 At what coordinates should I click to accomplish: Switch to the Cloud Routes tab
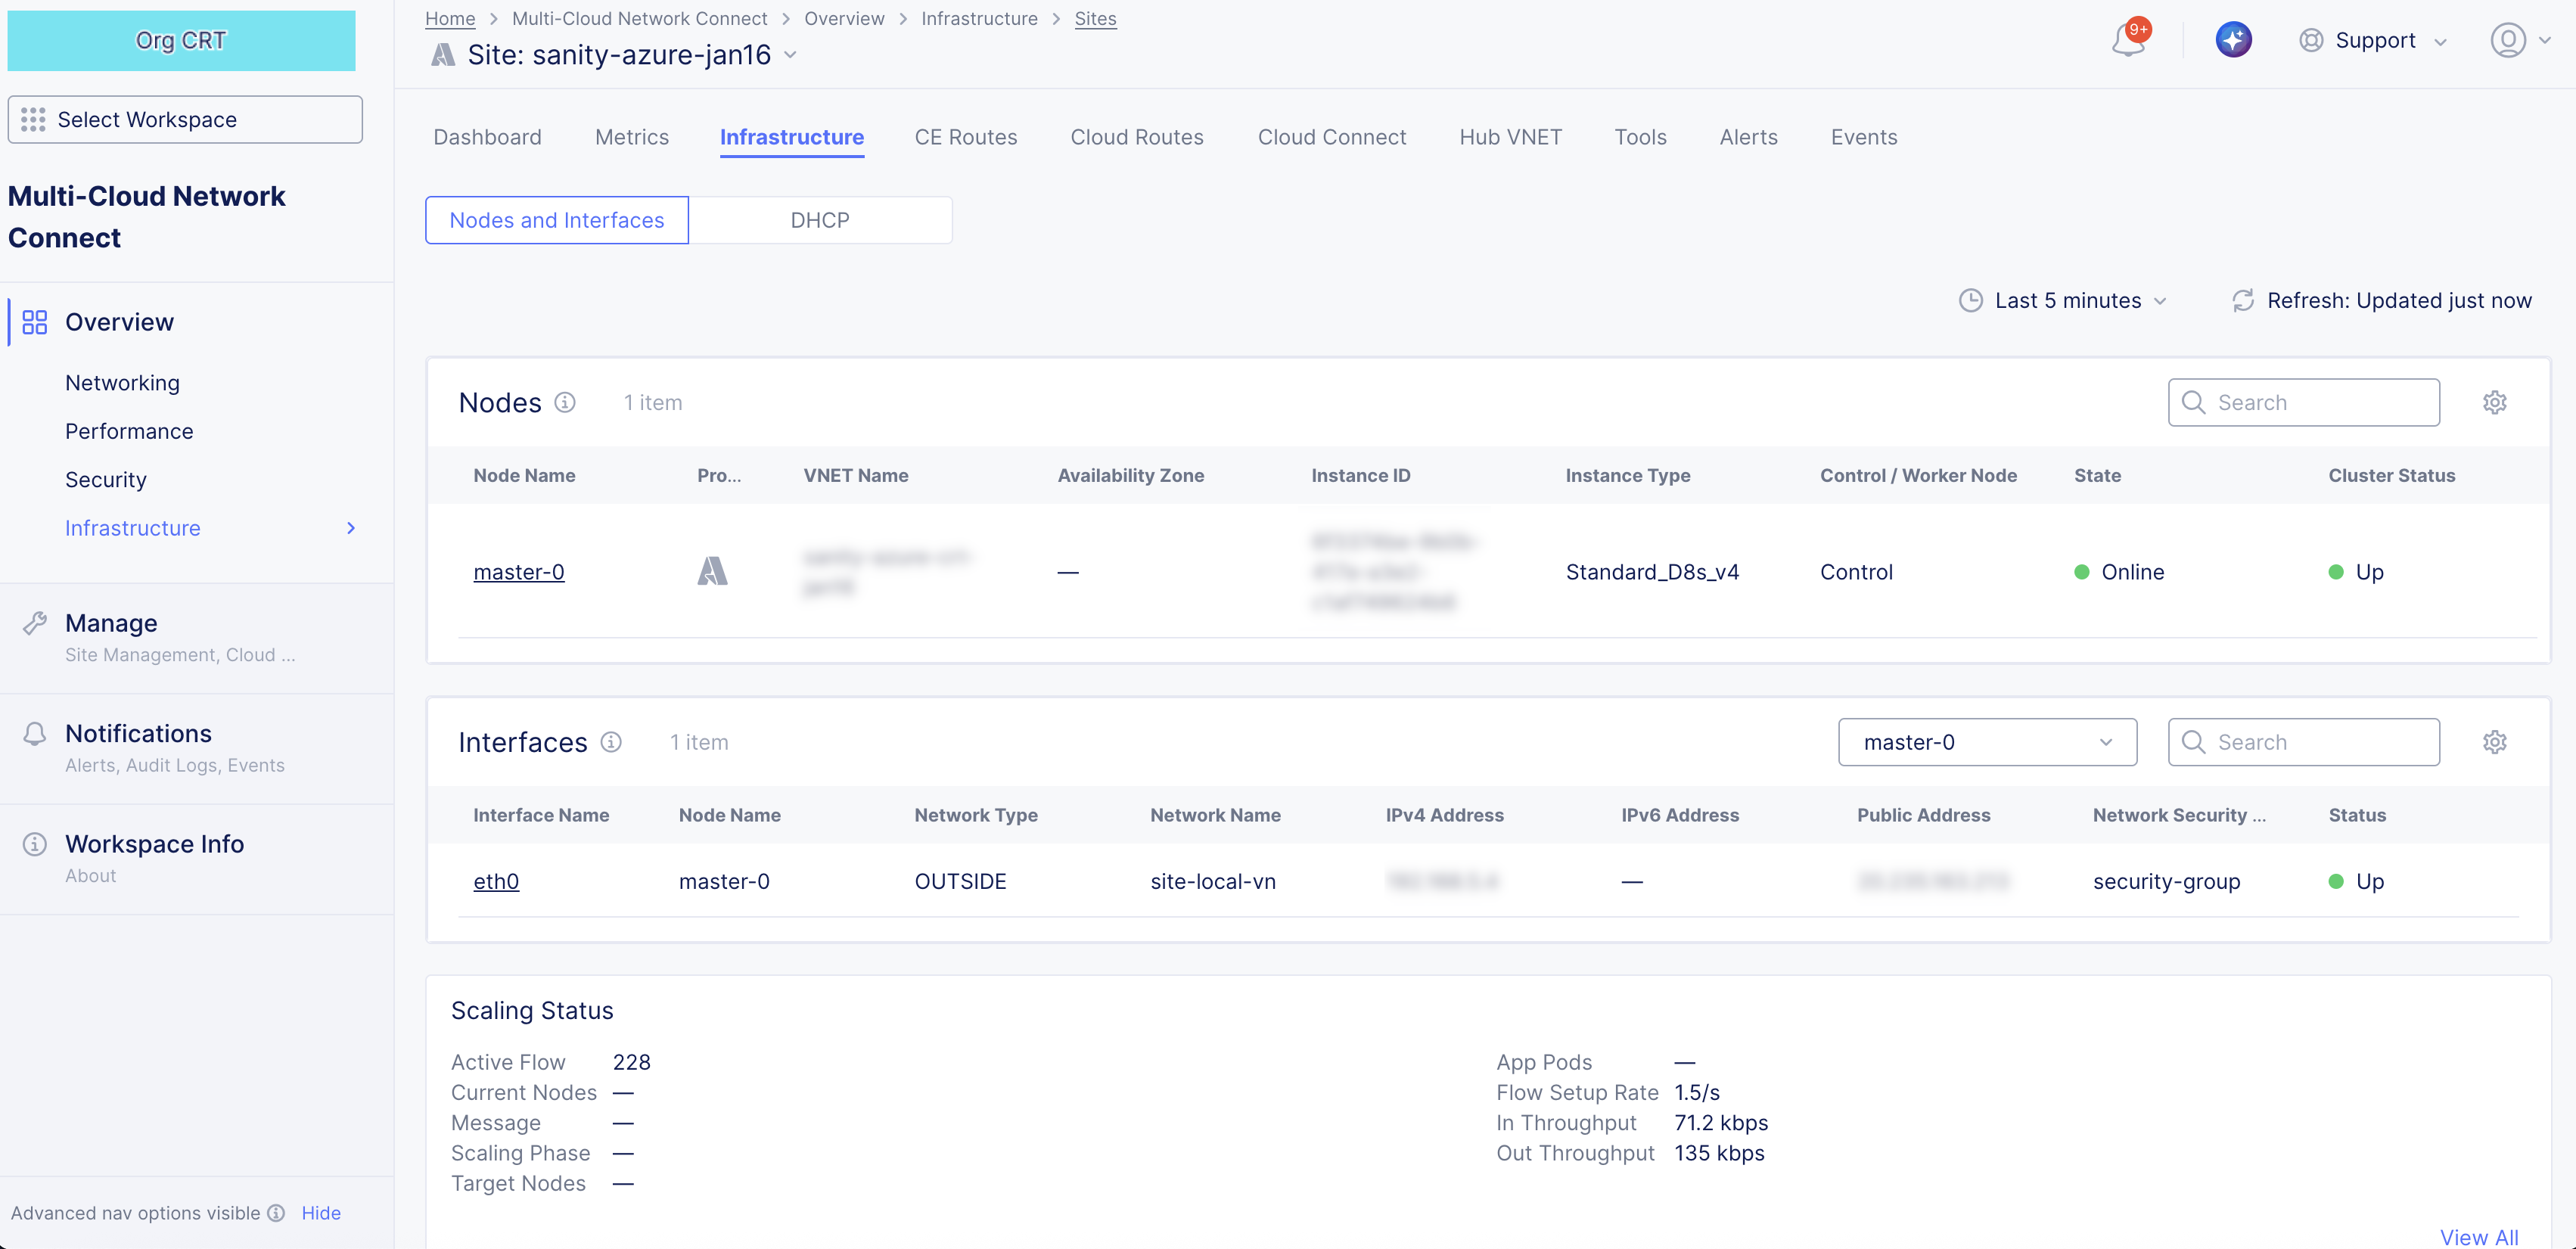1136,137
